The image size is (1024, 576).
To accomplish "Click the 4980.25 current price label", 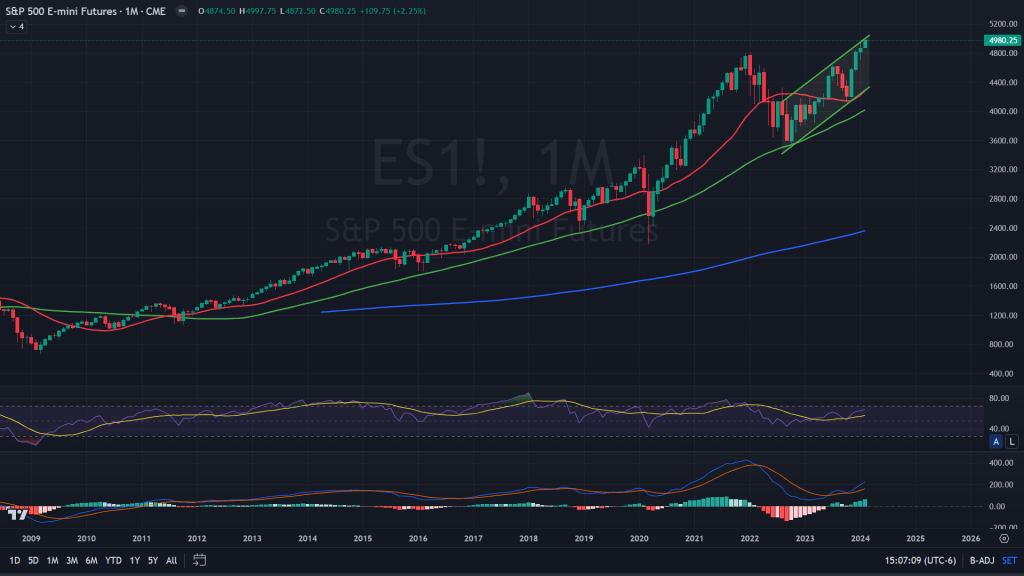I will [x=1001, y=40].
